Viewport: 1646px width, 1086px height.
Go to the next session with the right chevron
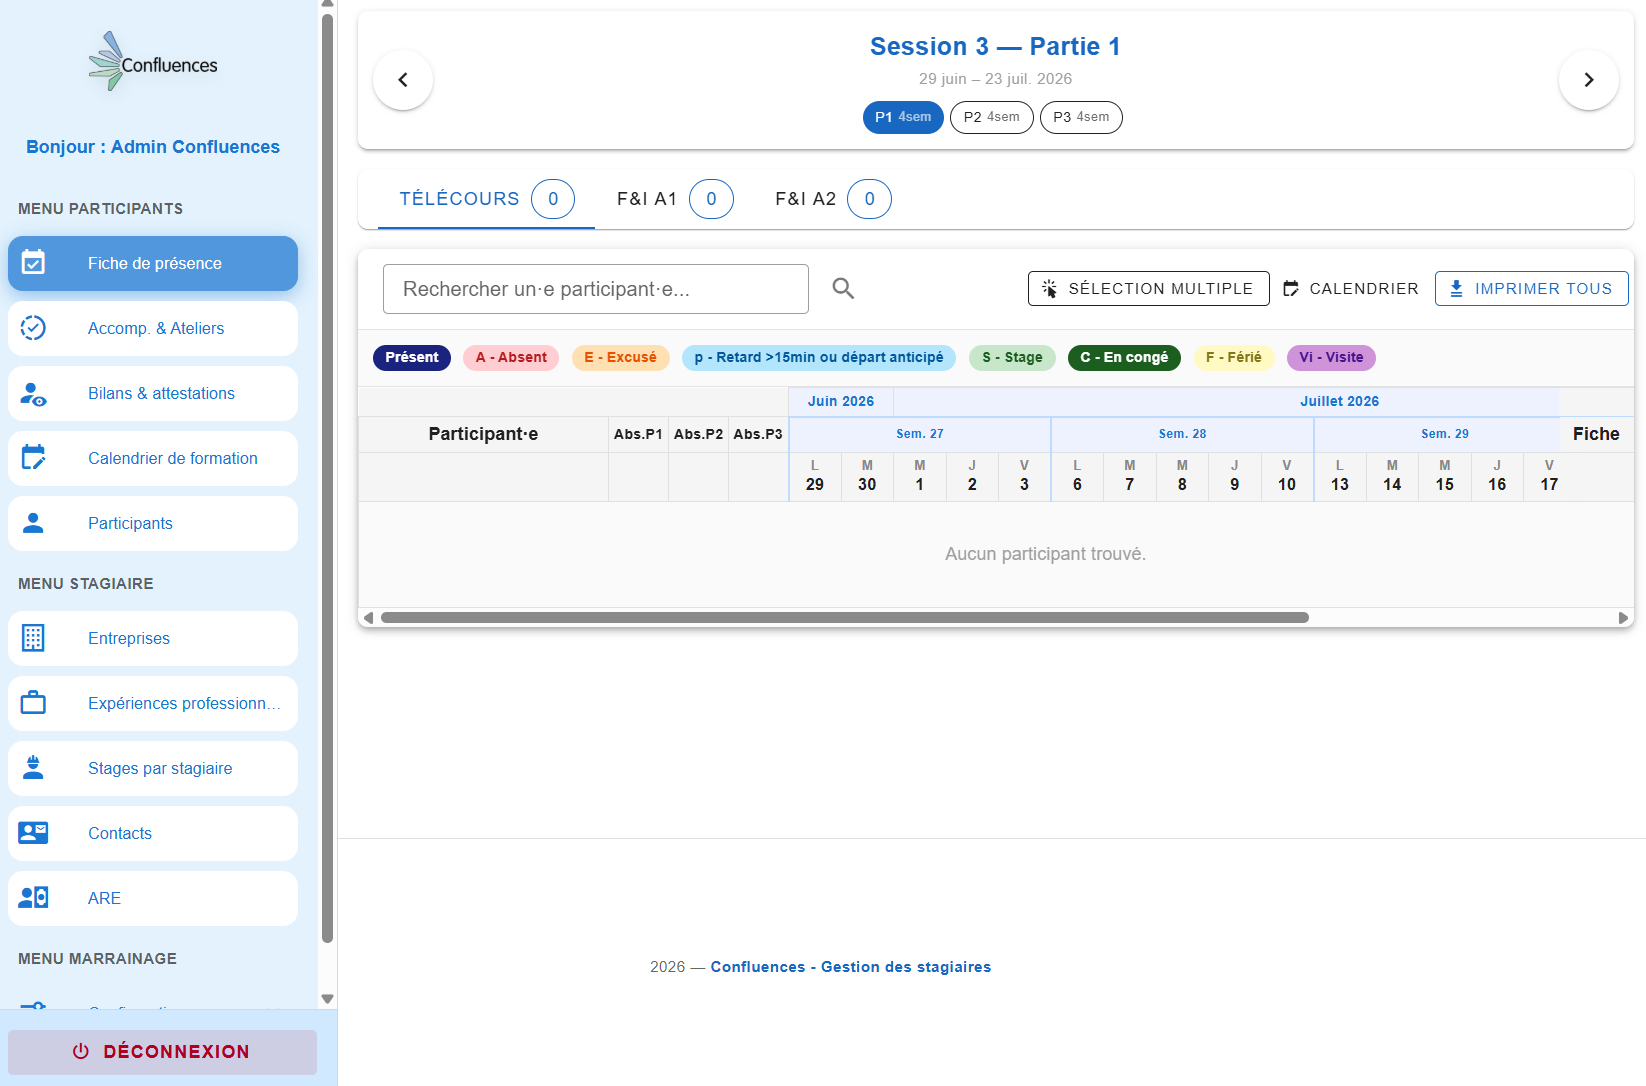[1589, 80]
